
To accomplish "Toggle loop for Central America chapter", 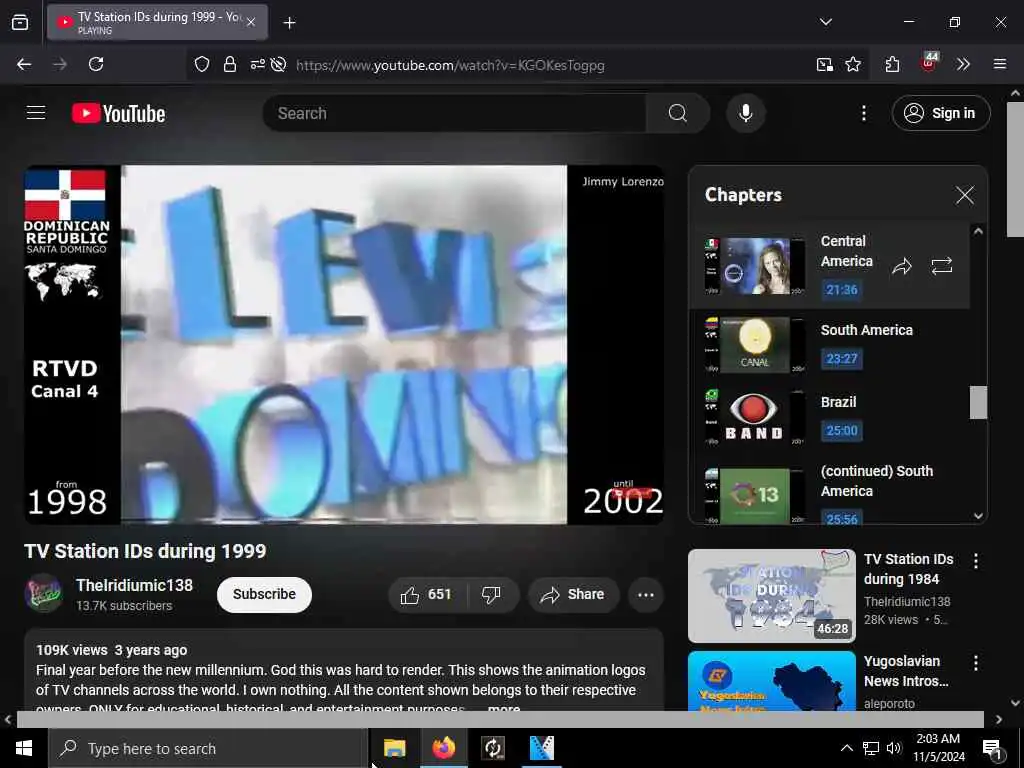I will [x=942, y=266].
